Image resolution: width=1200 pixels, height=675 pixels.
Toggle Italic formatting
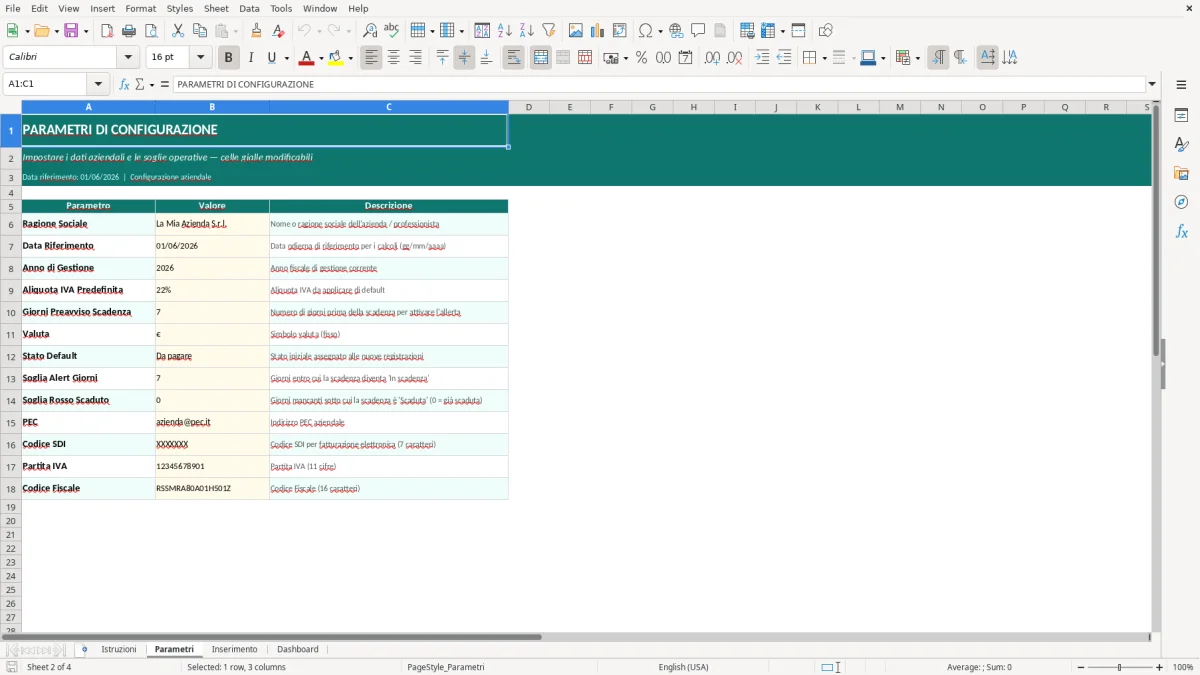(x=251, y=58)
